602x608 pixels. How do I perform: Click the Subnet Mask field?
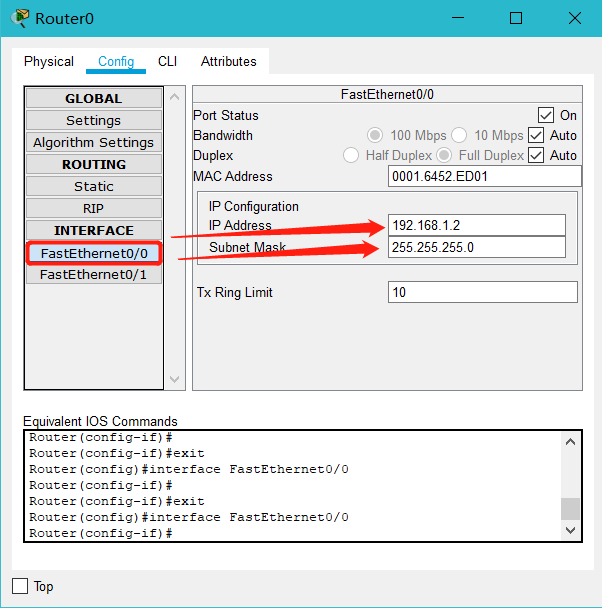coord(477,247)
